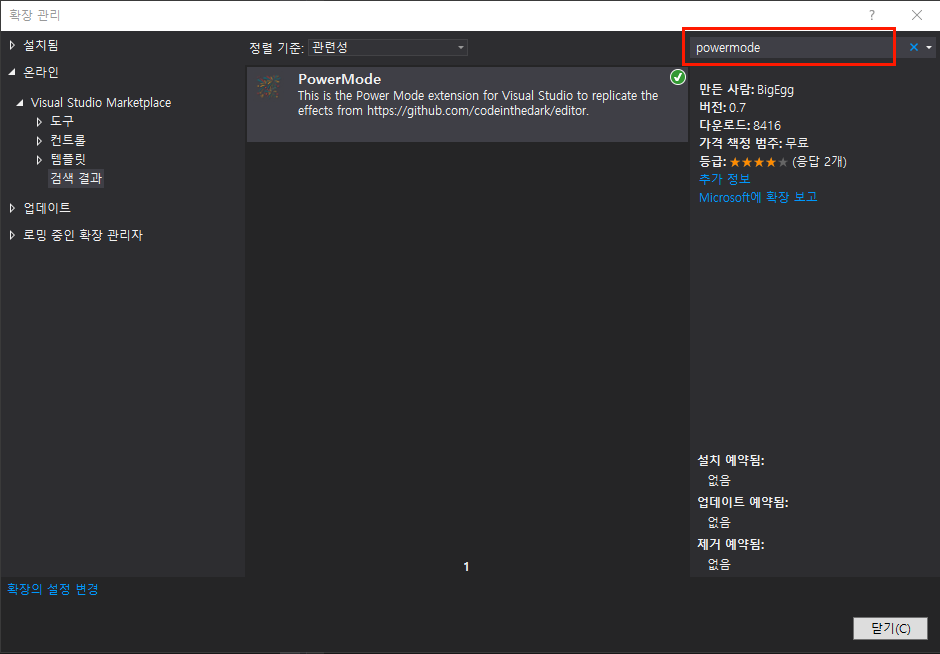The height and width of the screenshot is (654, 940).
Task: Select the 업데이트 label
Action: click(x=47, y=207)
